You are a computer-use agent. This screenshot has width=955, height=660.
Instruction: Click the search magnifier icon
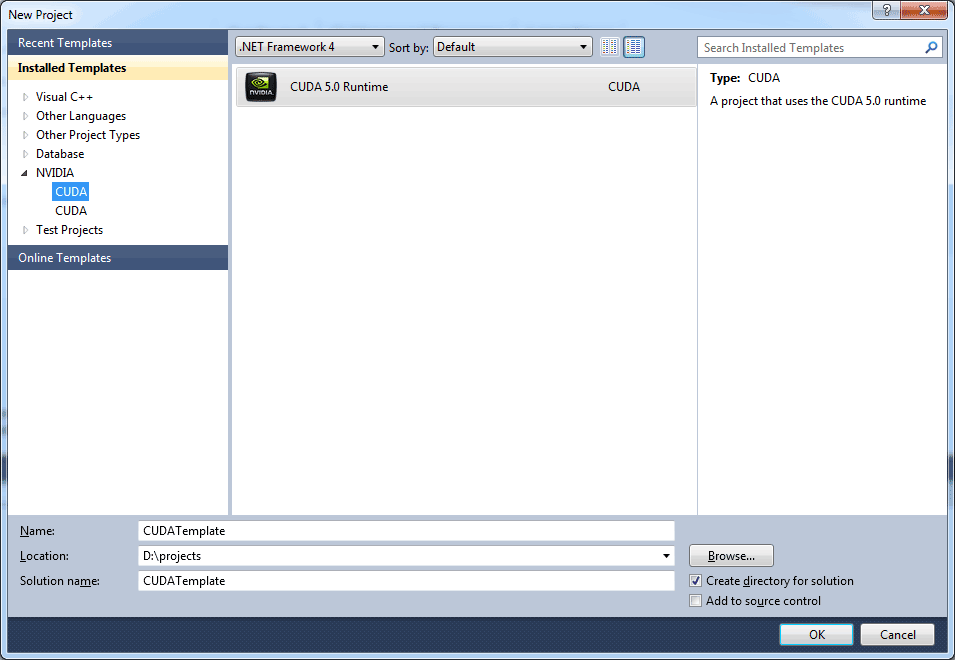pyautogui.click(x=931, y=47)
